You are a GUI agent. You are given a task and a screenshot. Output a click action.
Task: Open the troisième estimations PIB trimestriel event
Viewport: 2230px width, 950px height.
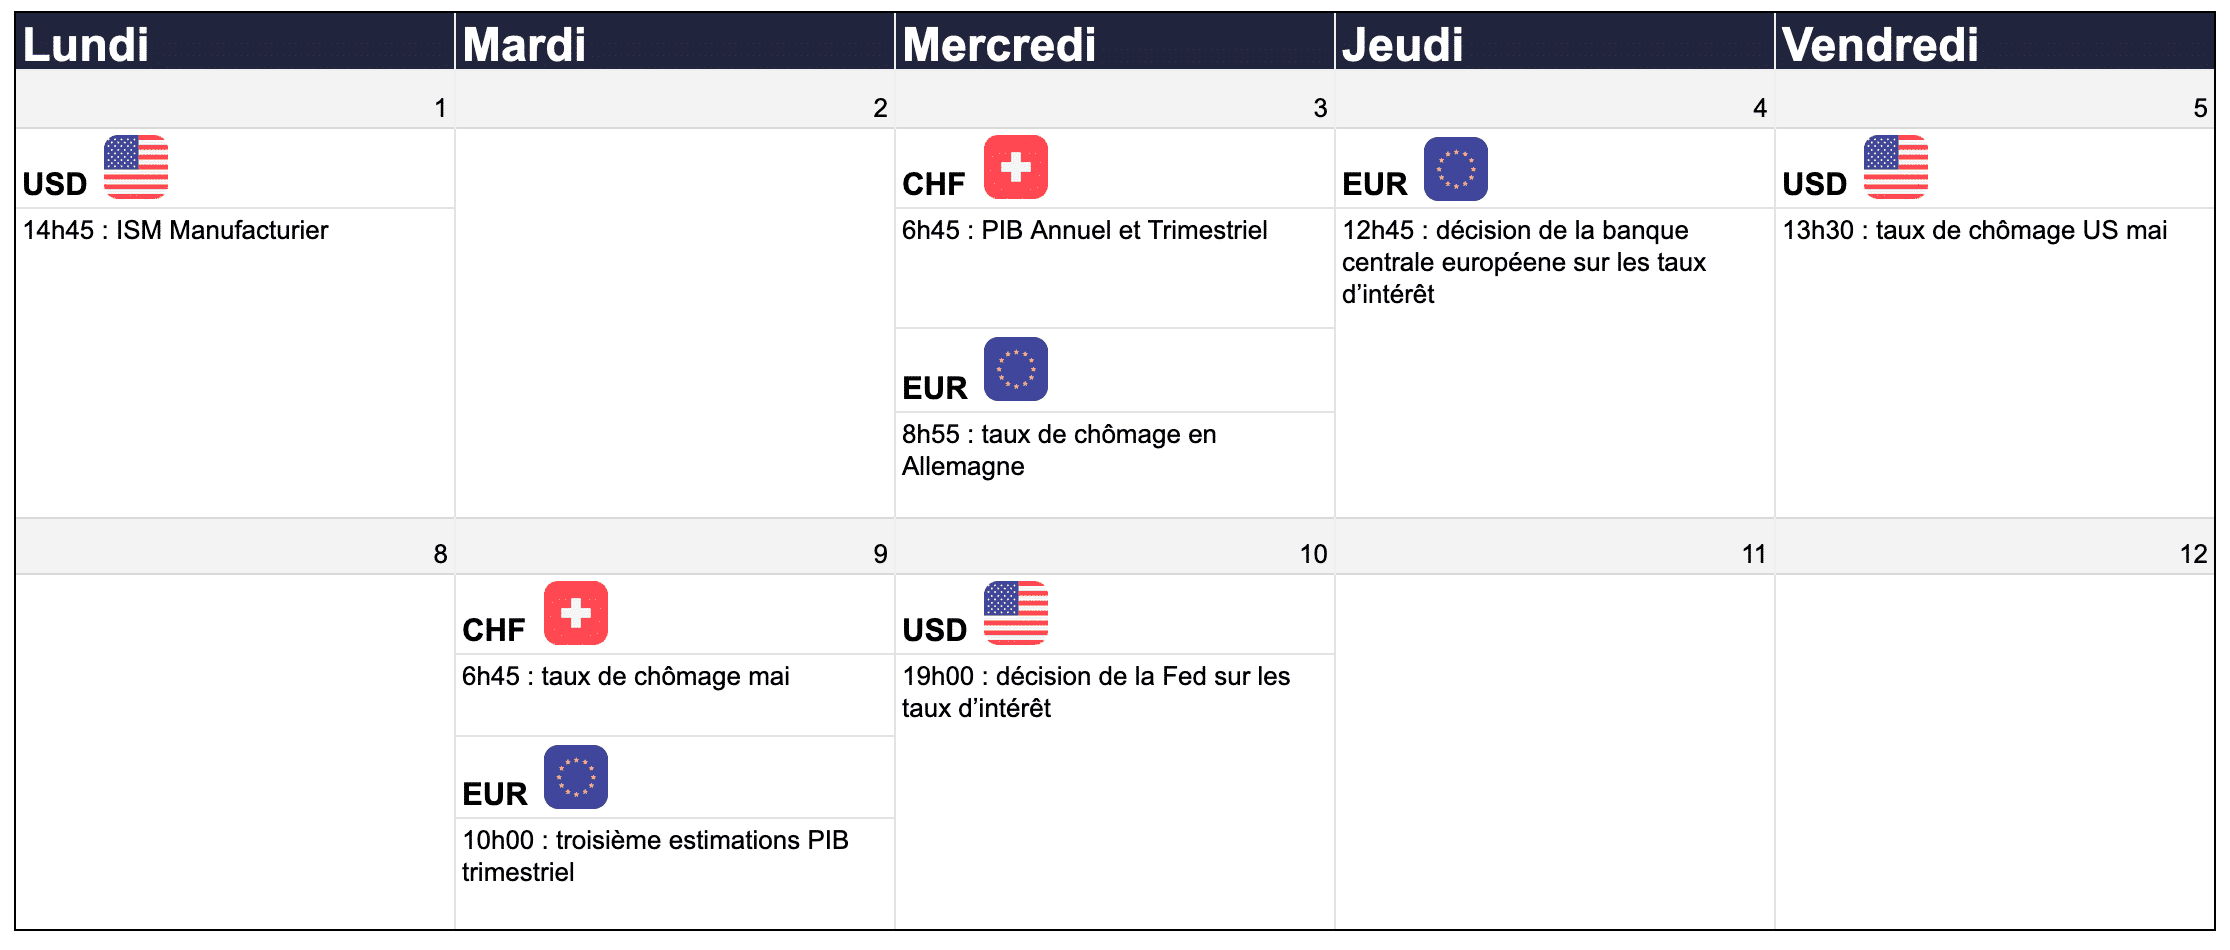655,856
